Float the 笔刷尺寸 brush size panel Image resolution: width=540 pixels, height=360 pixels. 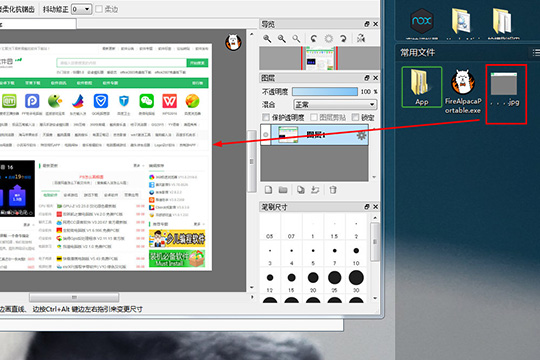(367, 207)
